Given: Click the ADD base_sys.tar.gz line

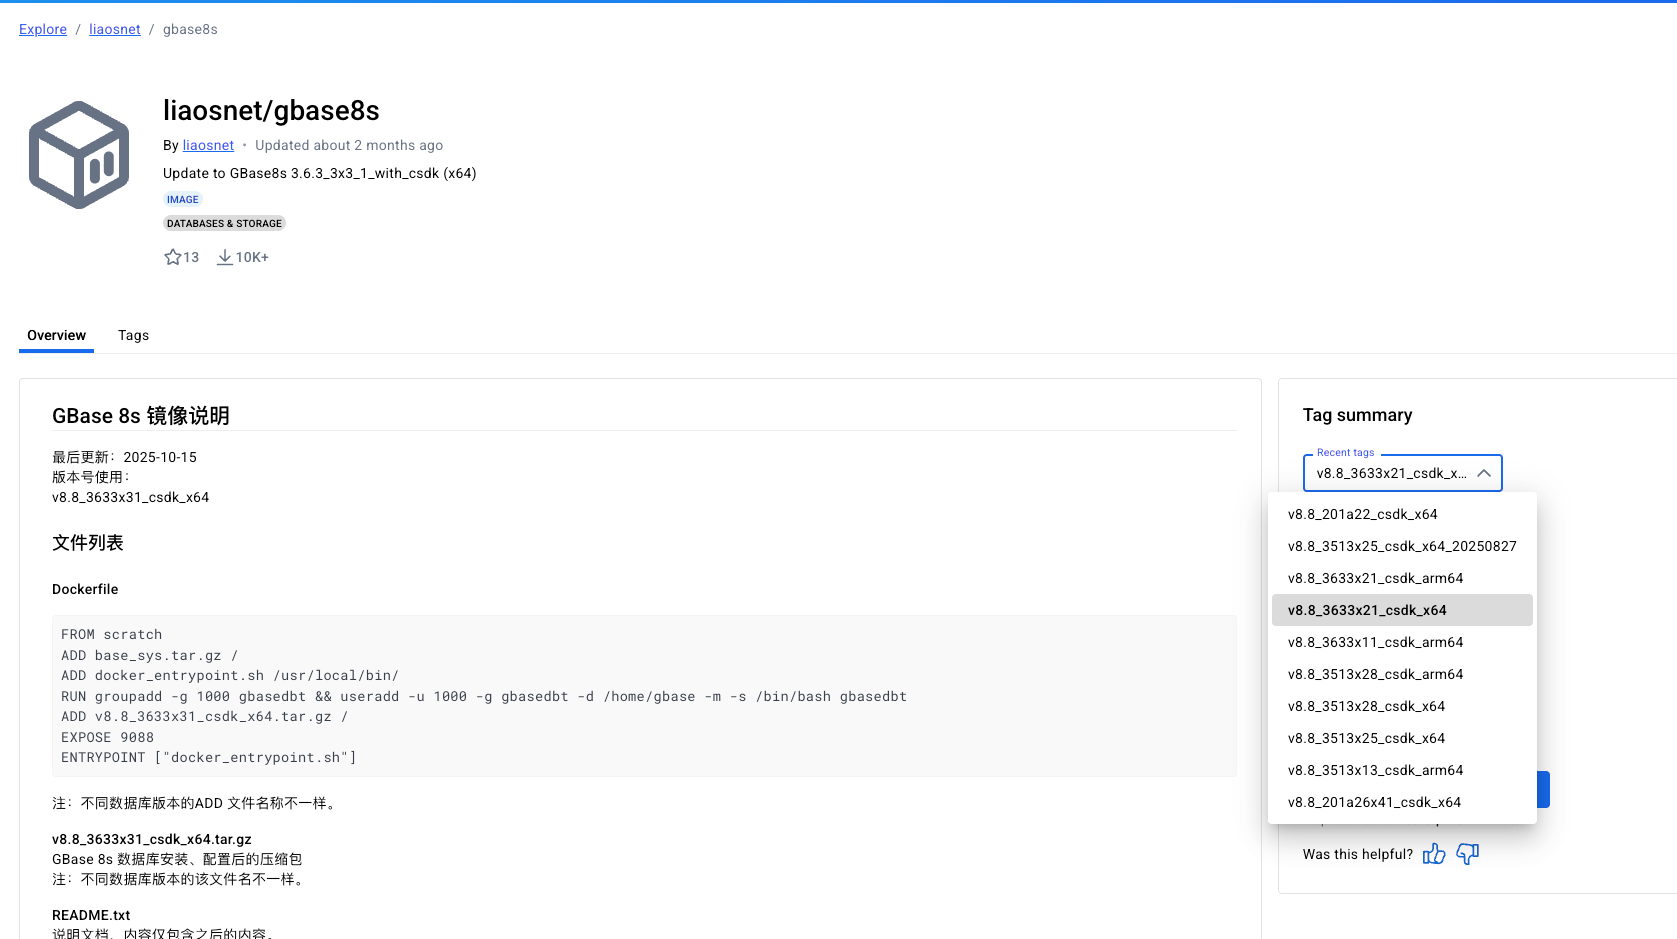Looking at the screenshot, I should click(x=150, y=655).
